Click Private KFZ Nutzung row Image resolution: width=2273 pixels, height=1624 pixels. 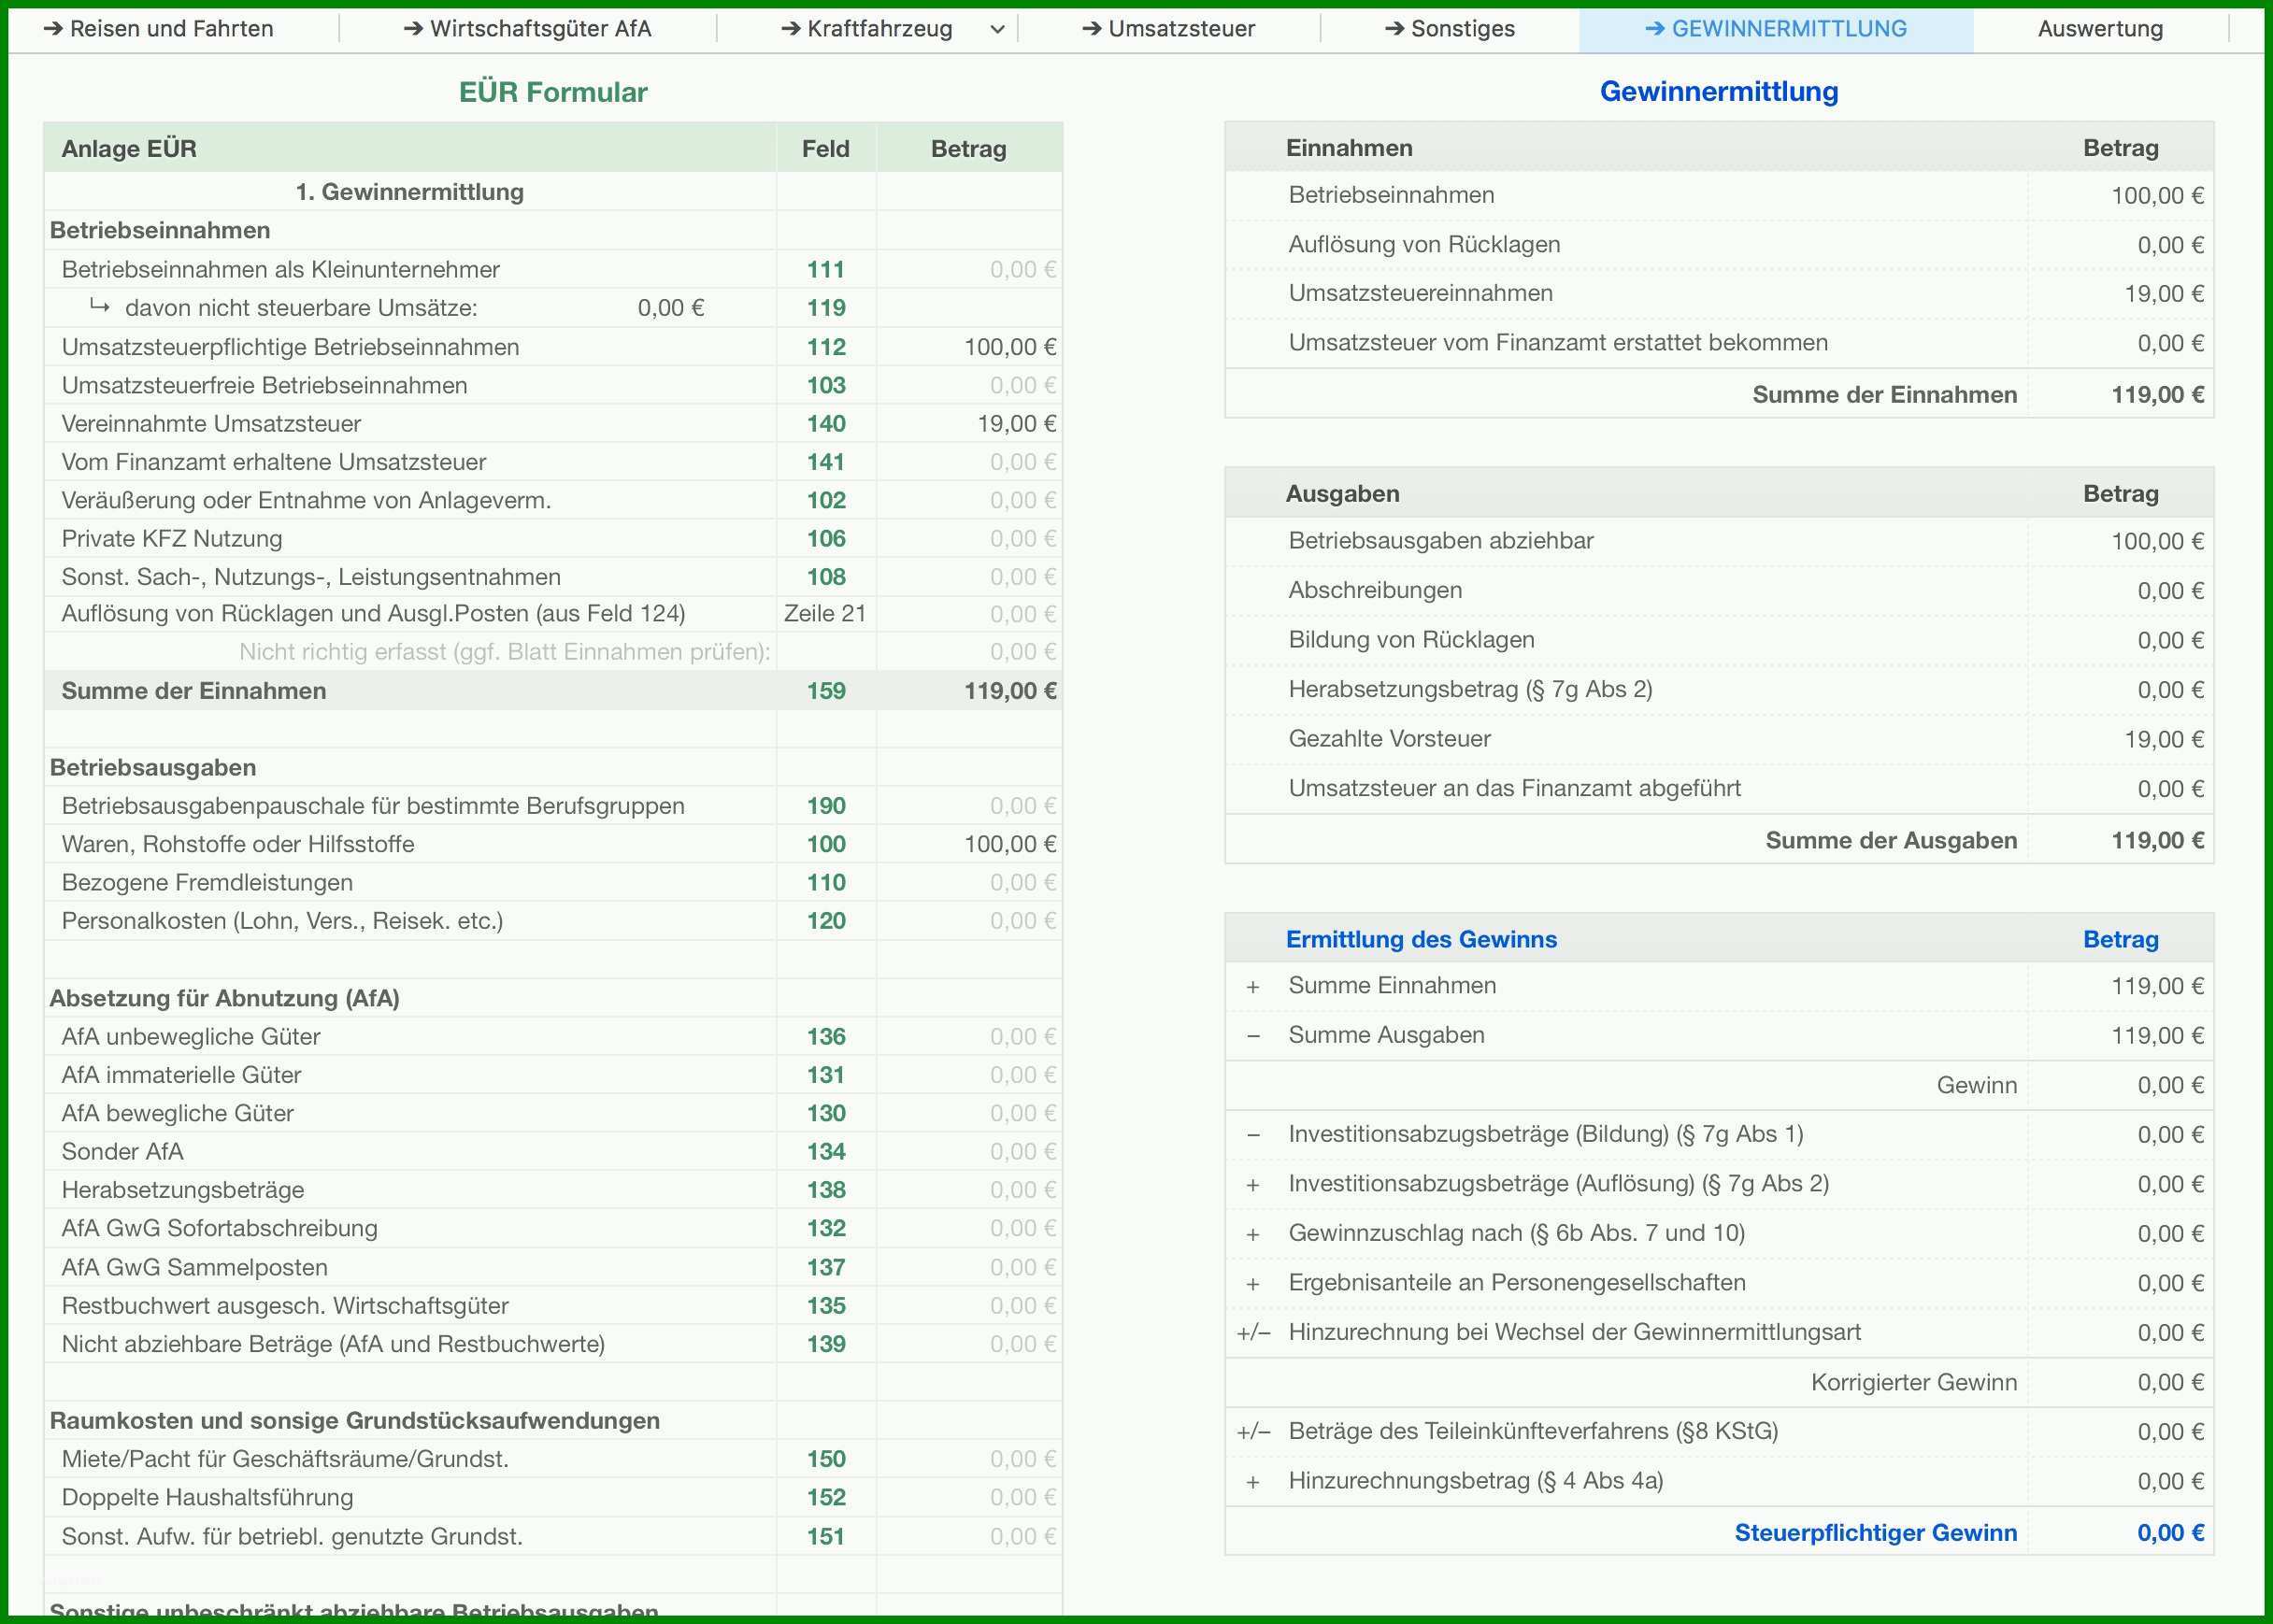pos(553,538)
